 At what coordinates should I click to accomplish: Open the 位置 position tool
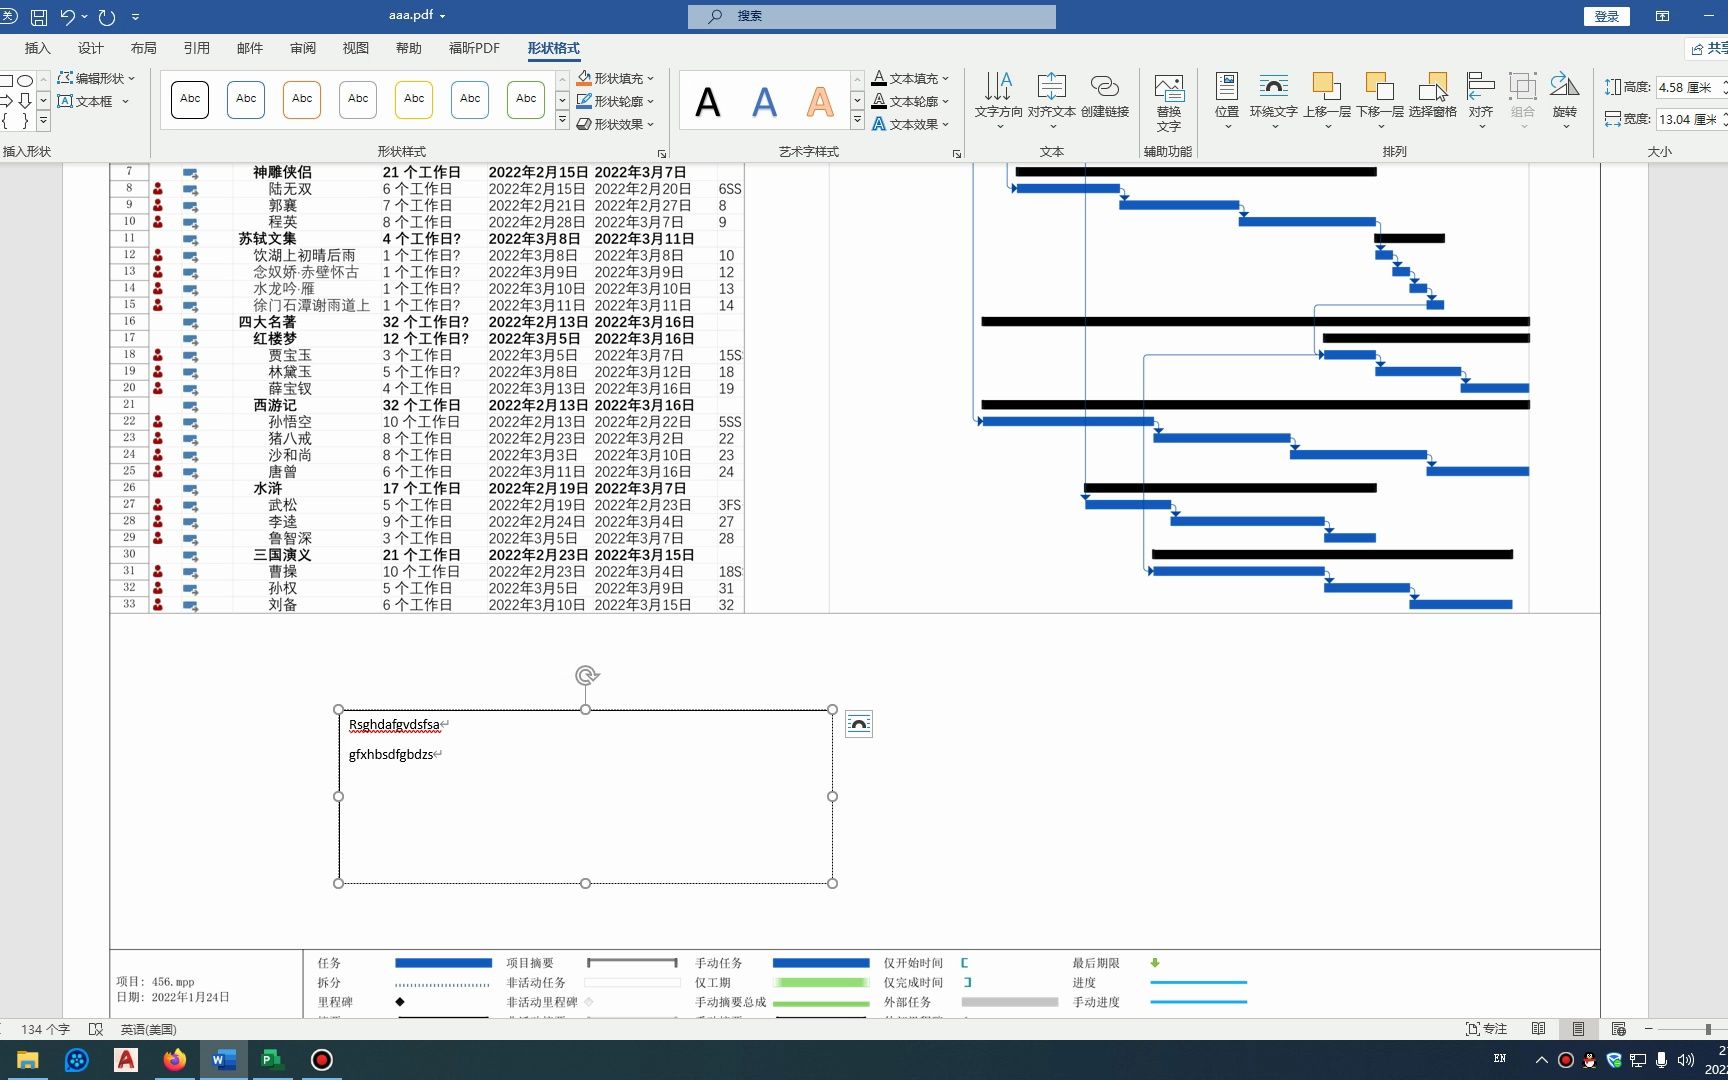[x=1227, y=98]
